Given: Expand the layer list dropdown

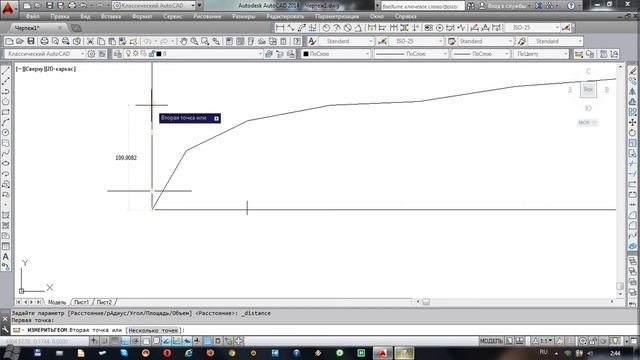Looking at the screenshot, I should point(260,54).
